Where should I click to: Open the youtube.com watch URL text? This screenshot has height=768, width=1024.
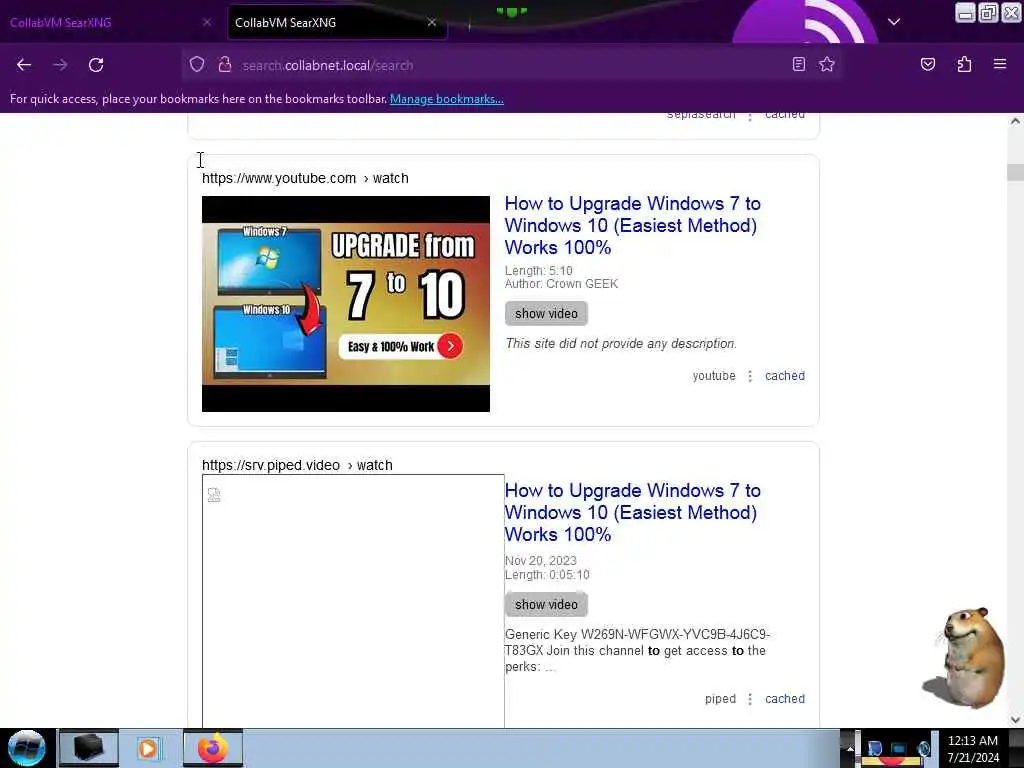(305, 178)
